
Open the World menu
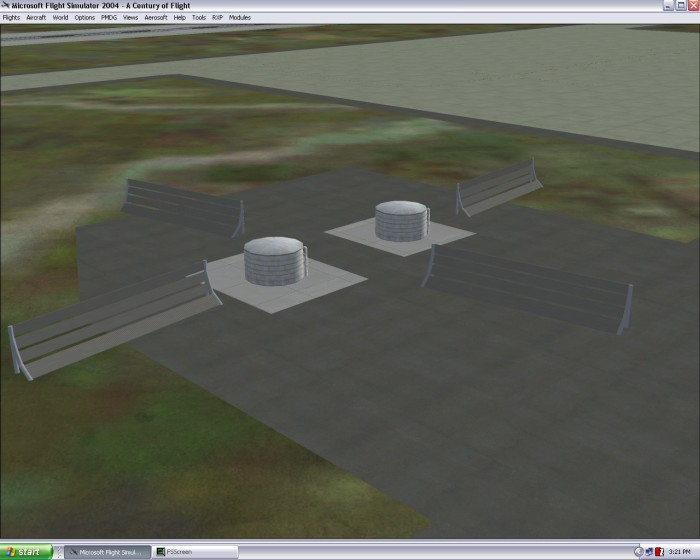(x=61, y=18)
